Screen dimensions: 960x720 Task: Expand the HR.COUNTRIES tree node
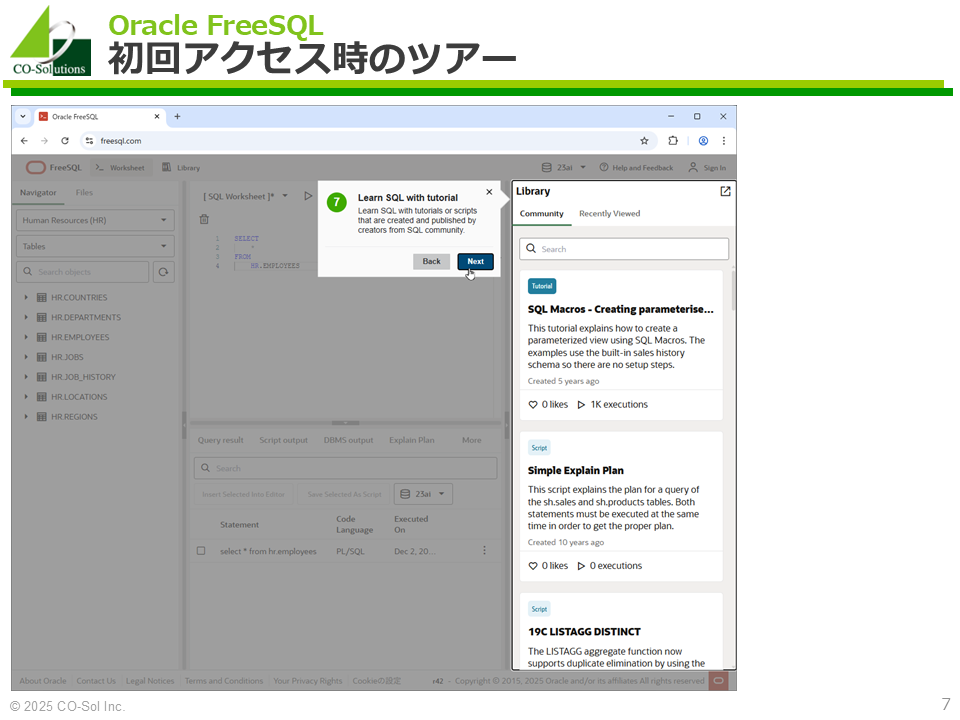click(26, 298)
